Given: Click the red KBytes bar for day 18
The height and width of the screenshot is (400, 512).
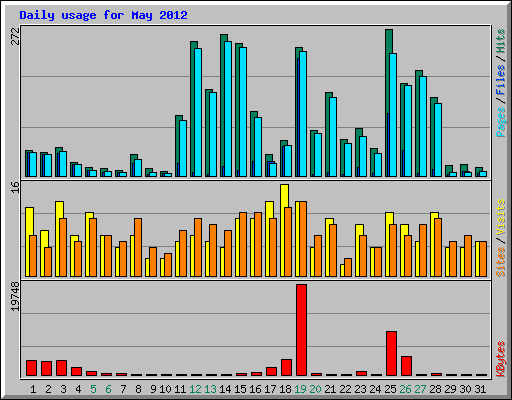Looking at the screenshot, I should 286,368.
